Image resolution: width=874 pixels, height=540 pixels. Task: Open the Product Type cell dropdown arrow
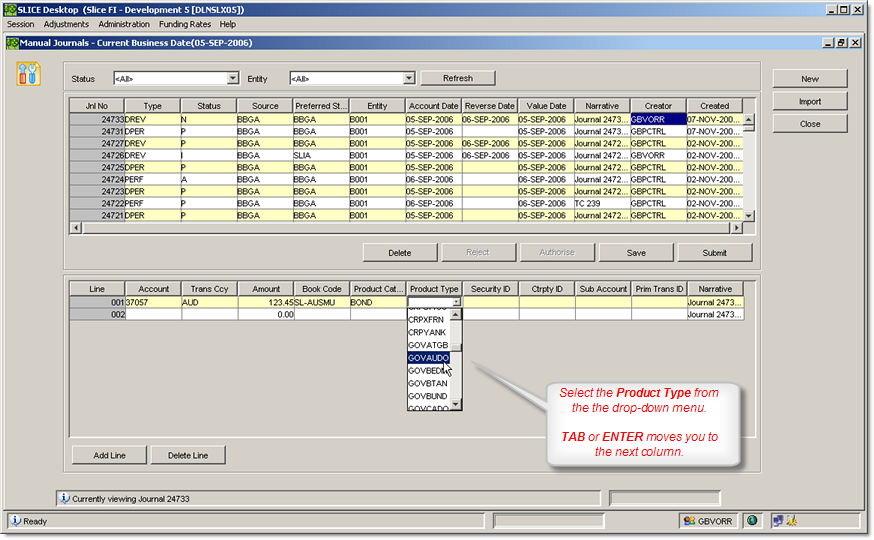(457, 302)
